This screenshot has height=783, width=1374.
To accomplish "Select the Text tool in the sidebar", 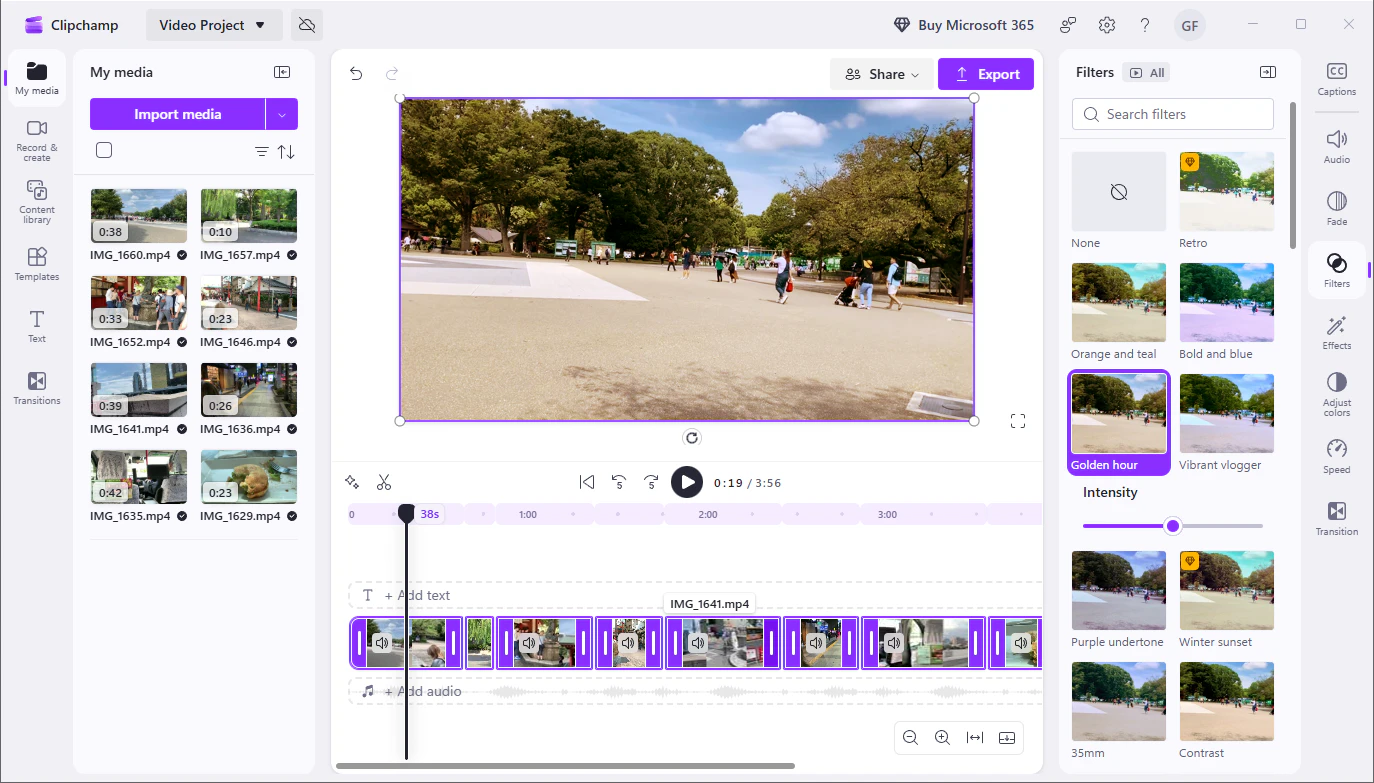I will pyautogui.click(x=36, y=327).
